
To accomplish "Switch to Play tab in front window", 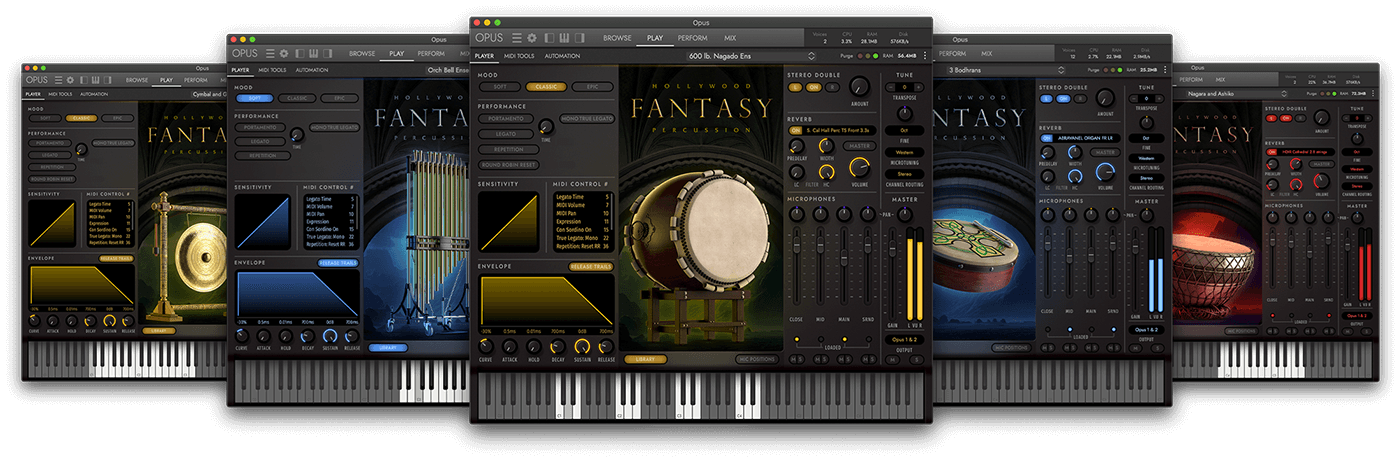I will (x=655, y=38).
